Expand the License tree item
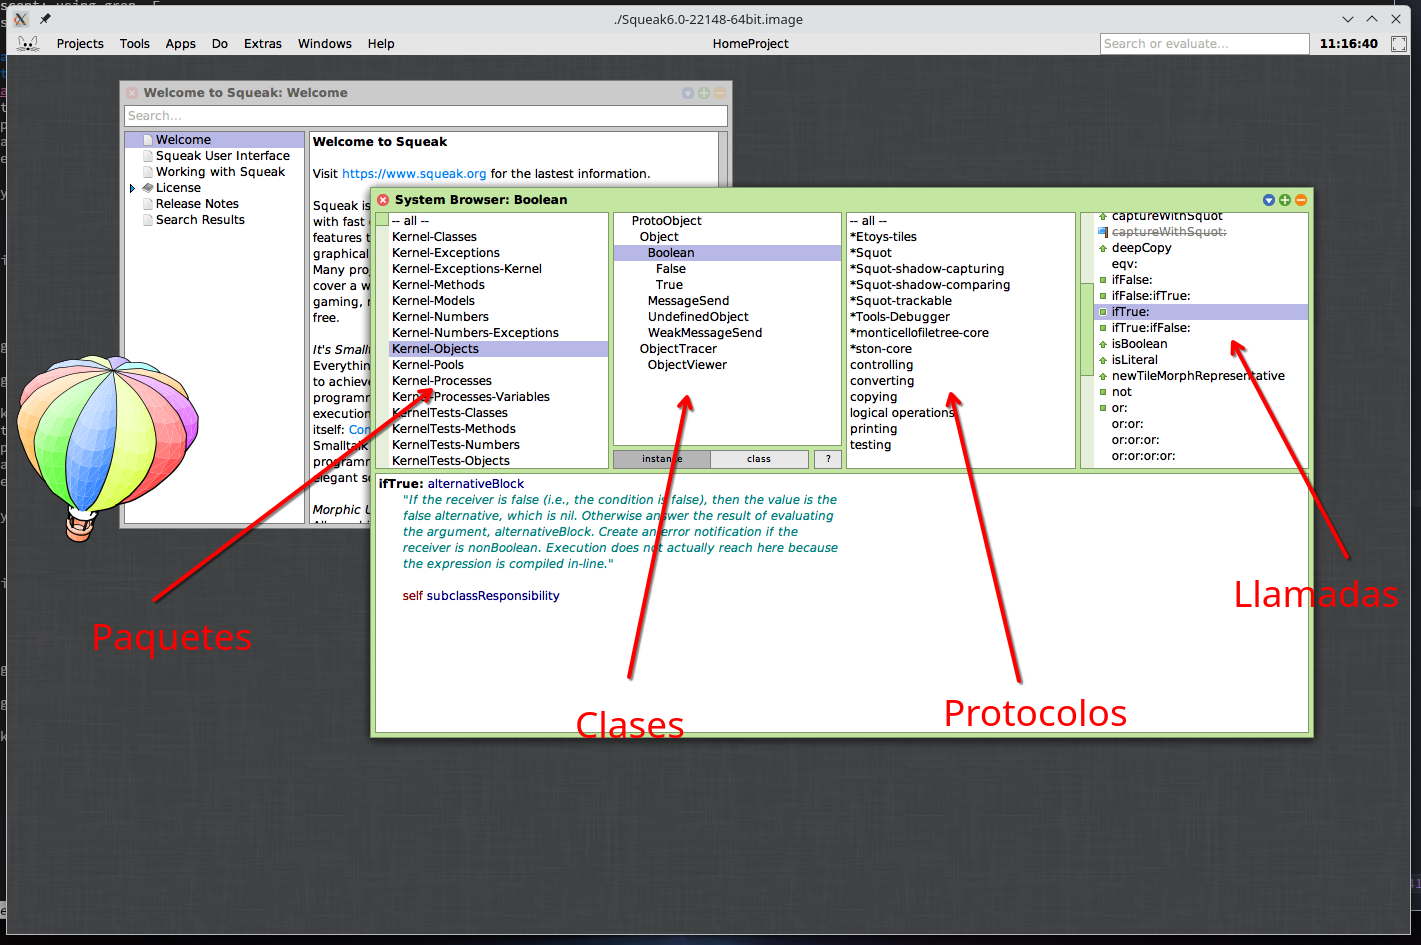Image resolution: width=1421 pixels, height=945 pixels. coord(132,188)
